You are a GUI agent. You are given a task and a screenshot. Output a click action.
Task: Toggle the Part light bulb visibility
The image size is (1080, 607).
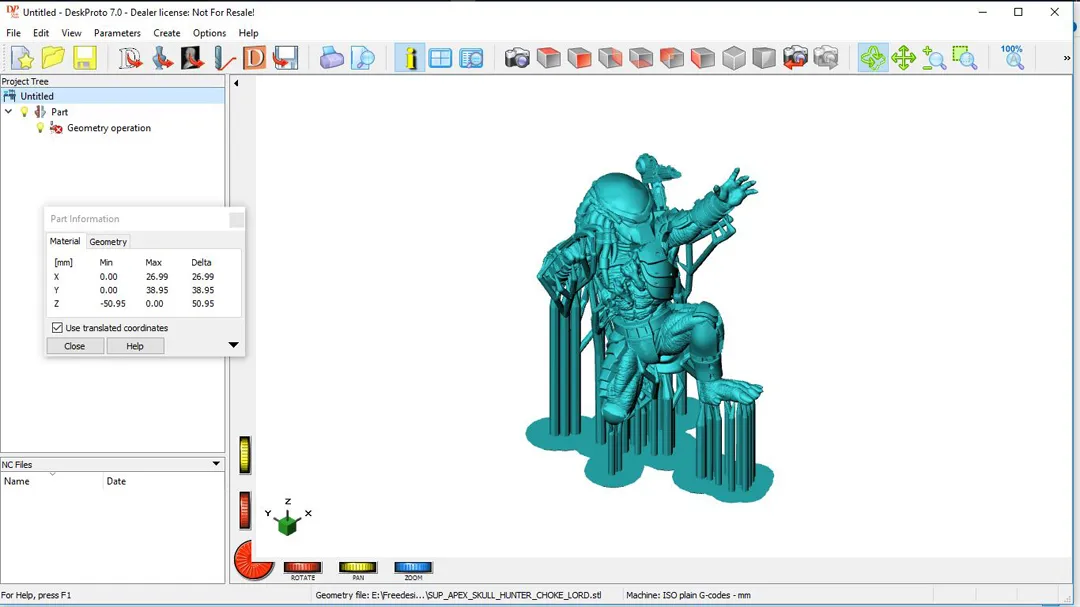[24, 112]
